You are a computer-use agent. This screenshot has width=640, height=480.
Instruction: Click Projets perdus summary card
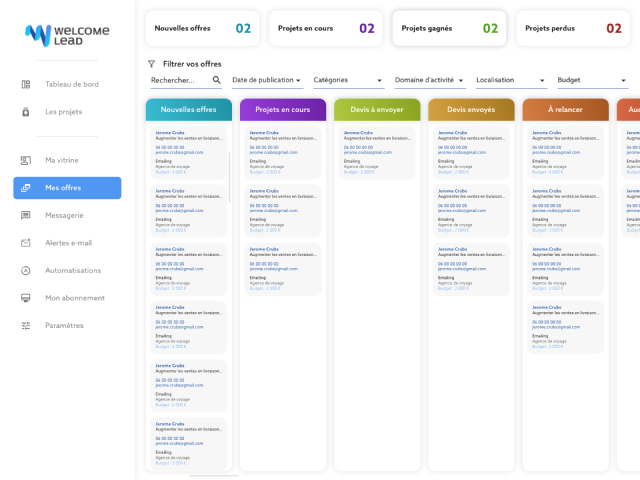click(x=573, y=28)
